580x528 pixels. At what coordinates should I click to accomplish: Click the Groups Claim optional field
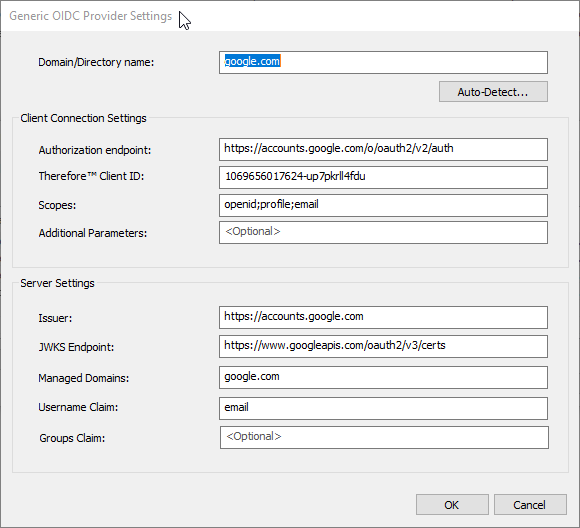pyautogui.click(x=384, y=437)
